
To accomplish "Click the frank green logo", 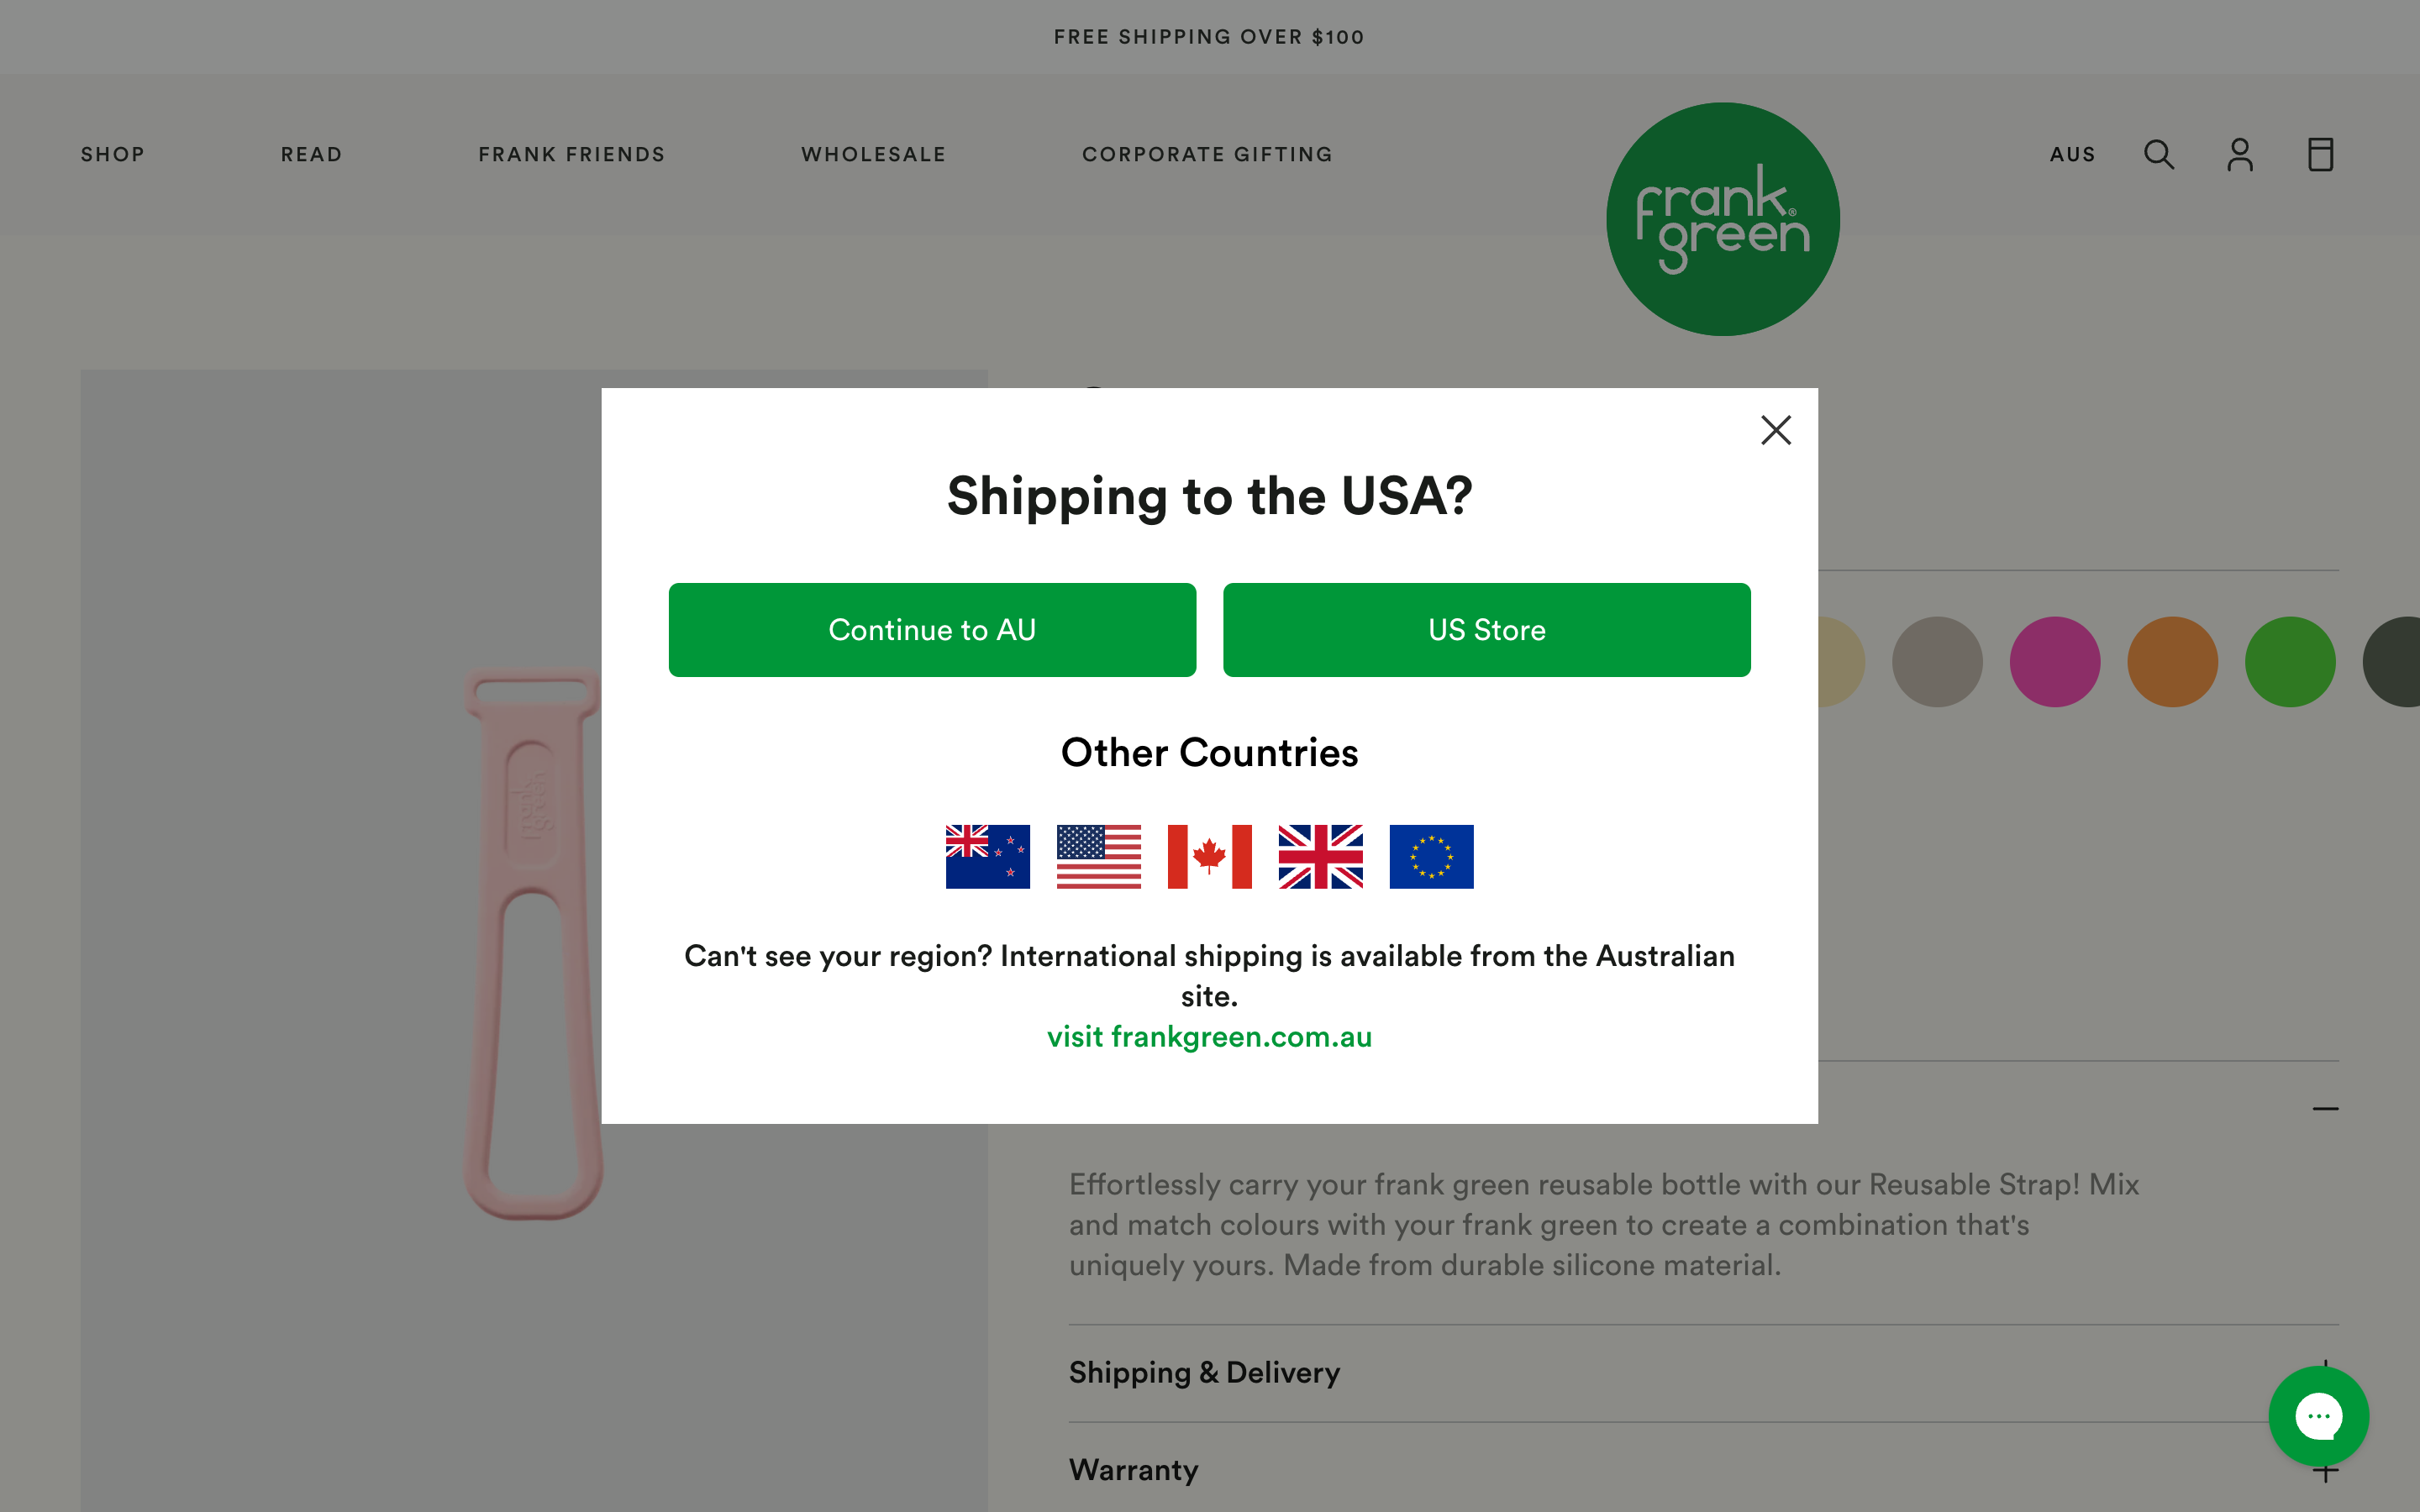I will click(1722, 219).
